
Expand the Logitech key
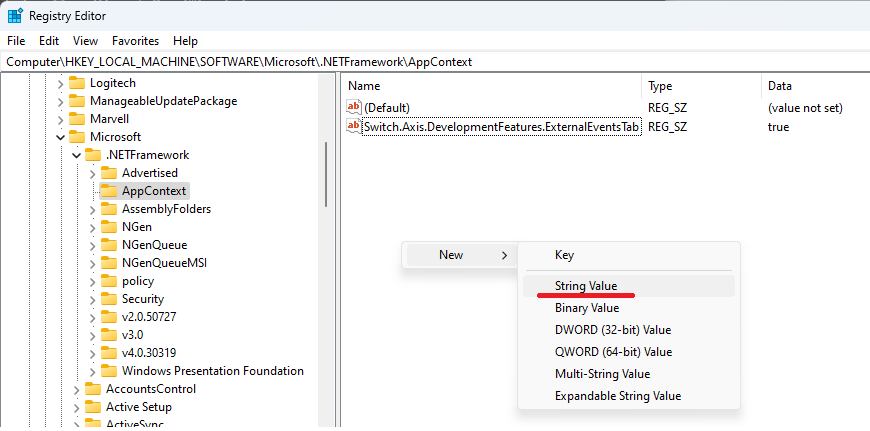pyautogui.click(x=60, y=83)
